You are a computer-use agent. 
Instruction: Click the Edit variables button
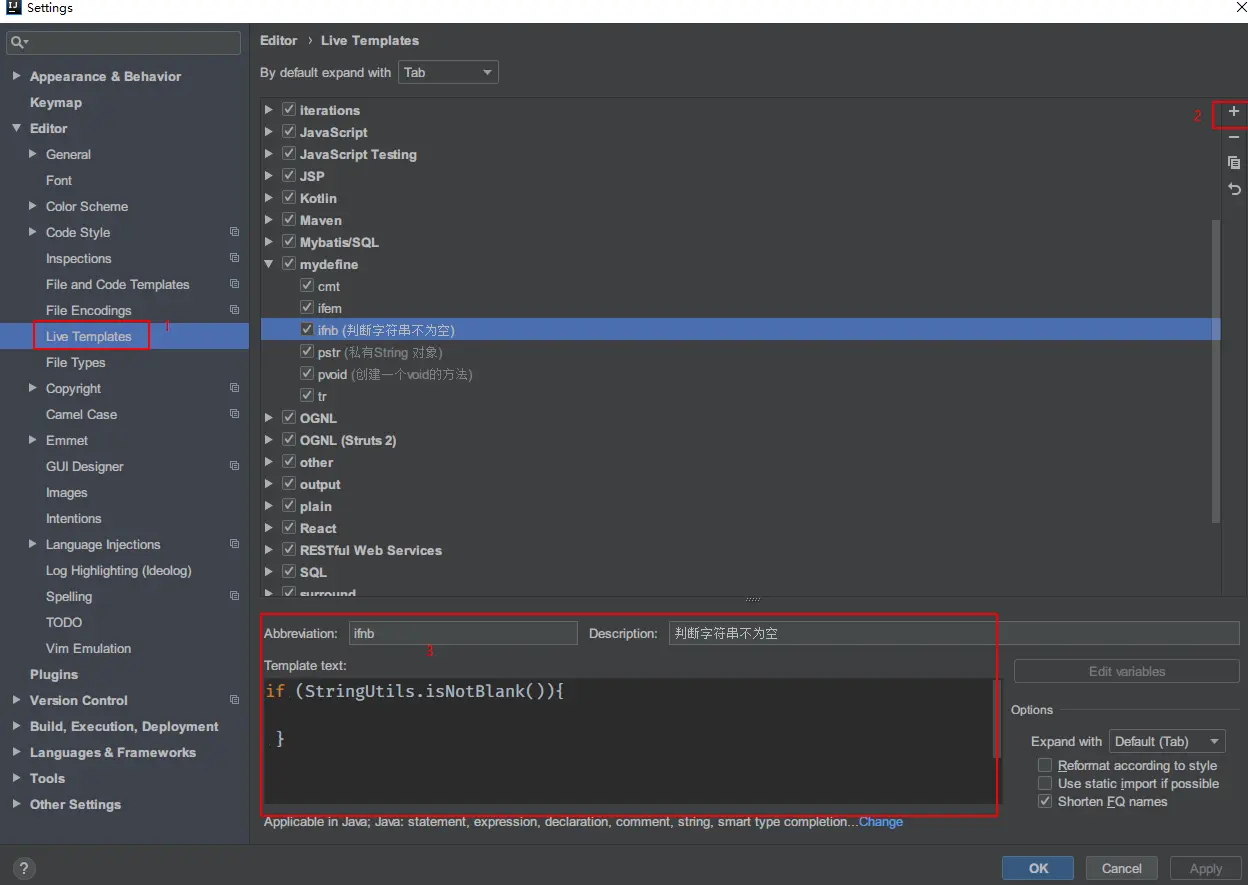pos(1127,671)
